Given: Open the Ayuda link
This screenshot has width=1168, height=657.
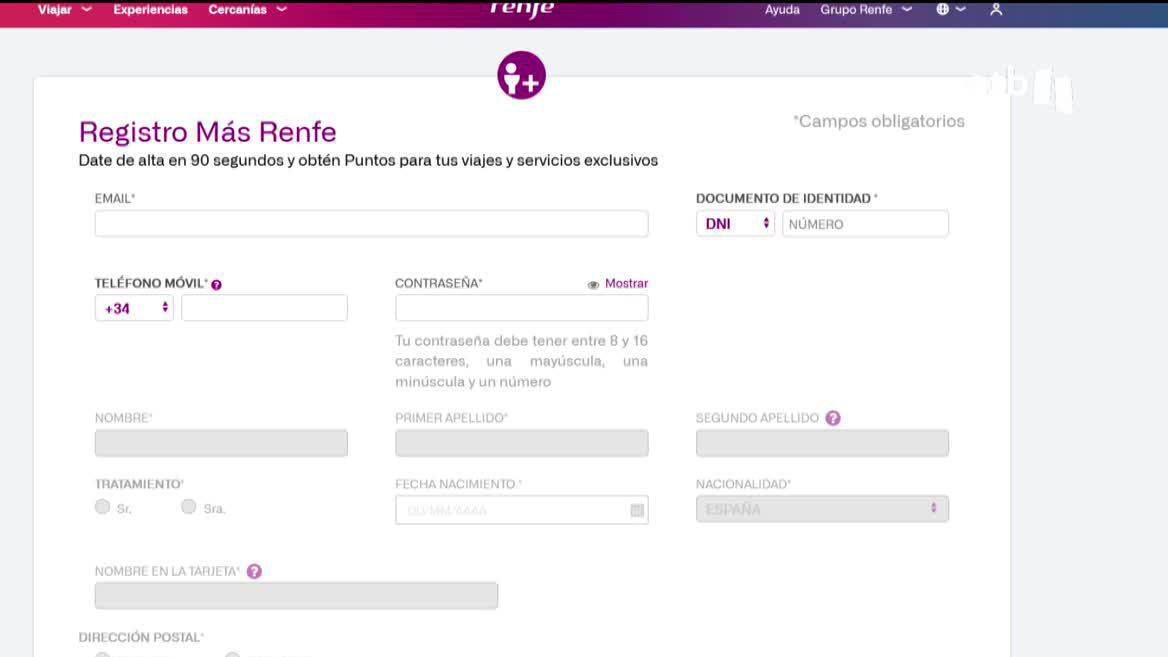Looking at the screenshot, I should tap(782, 10).
